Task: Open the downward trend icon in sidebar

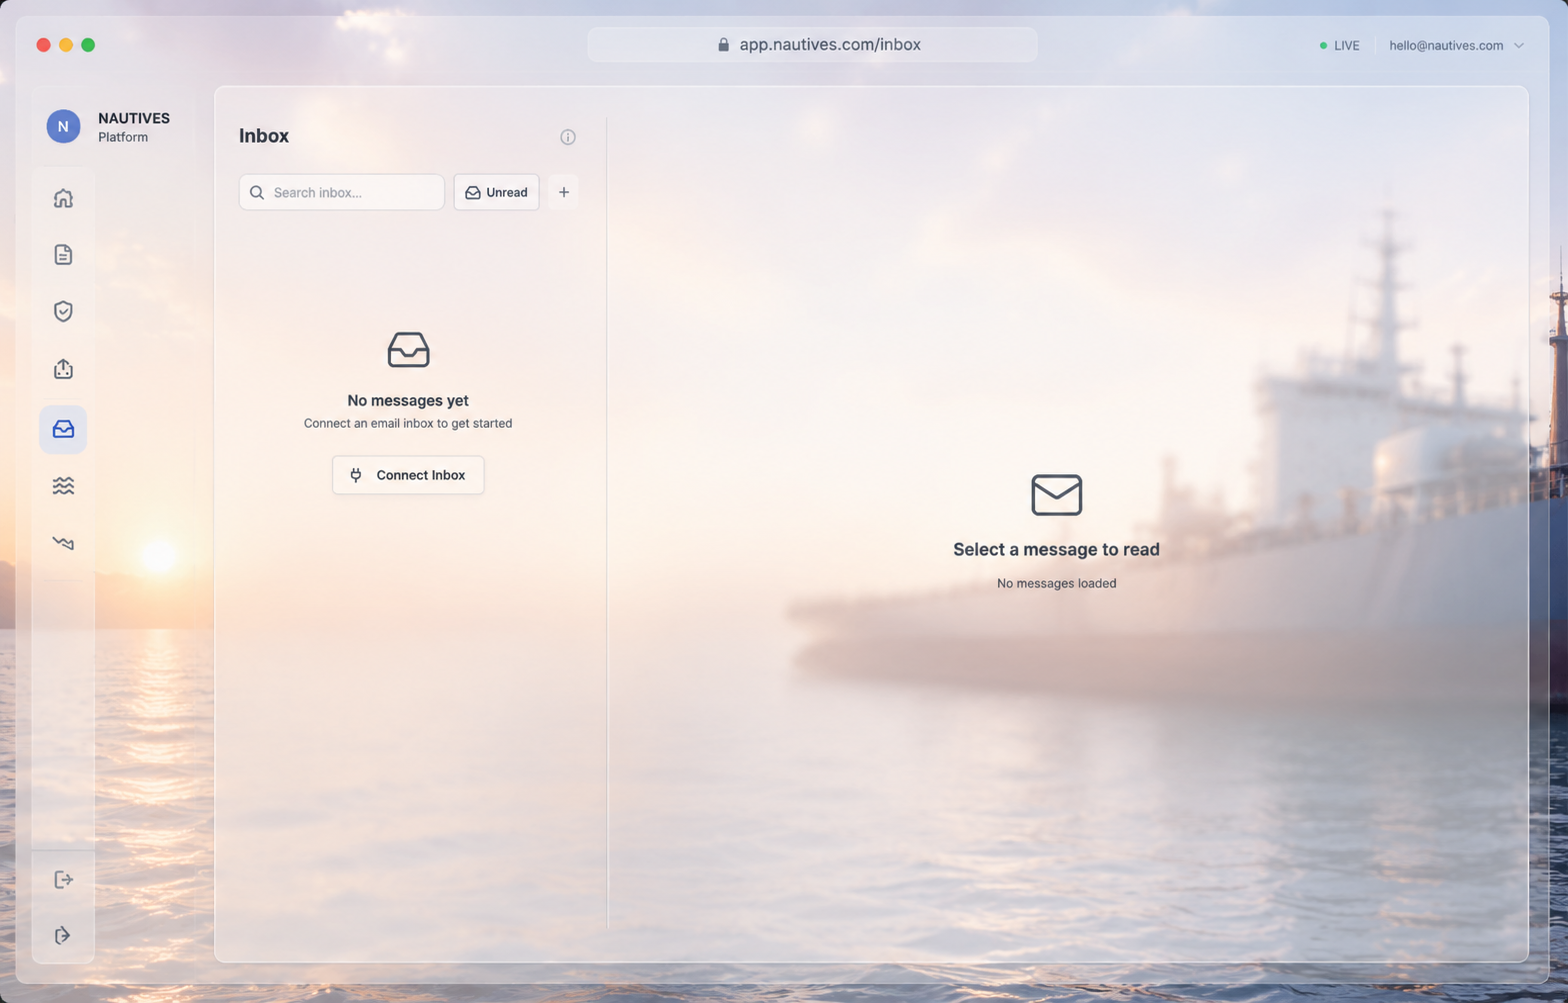Action: pos(63,543)
